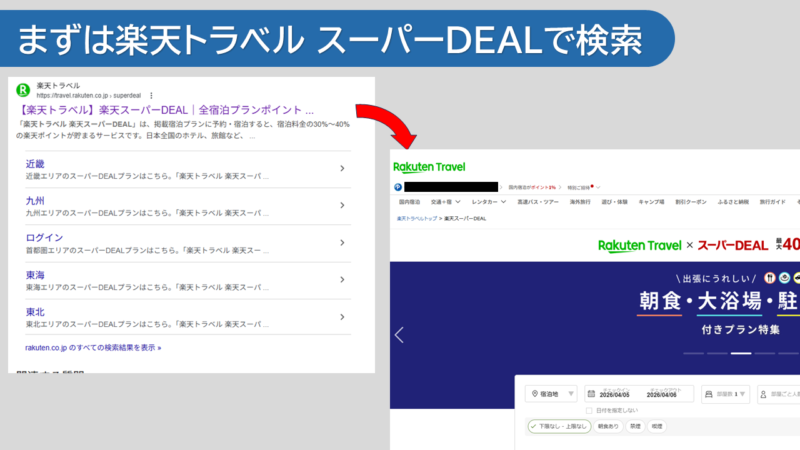The height and width of the screenshot is (450, 800).
Task: Select the 旅行ガイド menu item
Action: pos(772,202)
